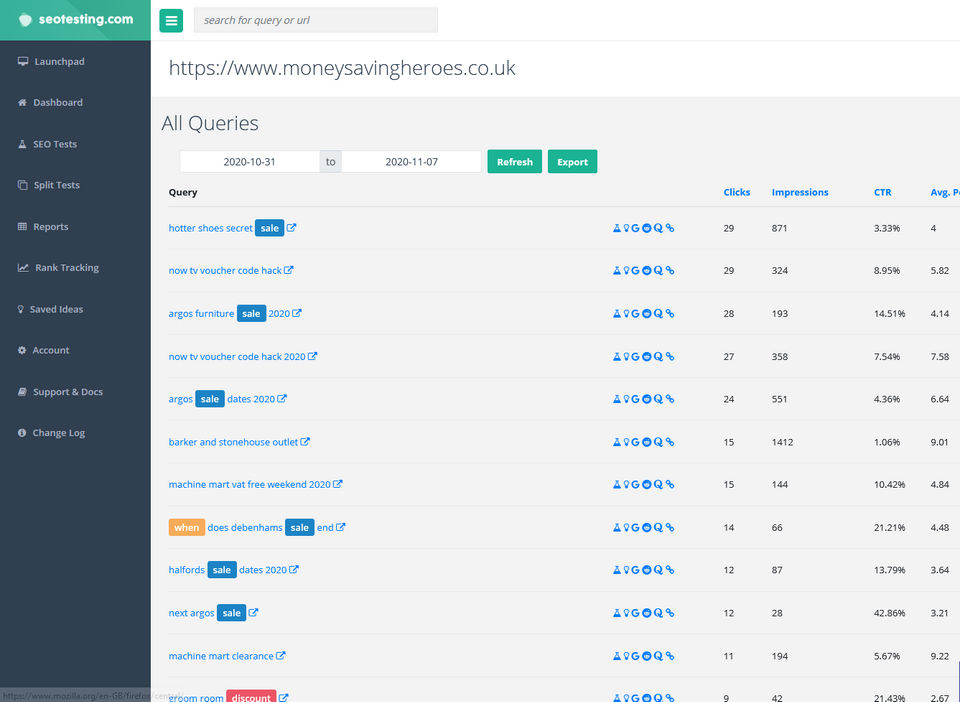960x702 pixels.
Task: Select the CTR value 42.86%
Action: tap(889, 613)
